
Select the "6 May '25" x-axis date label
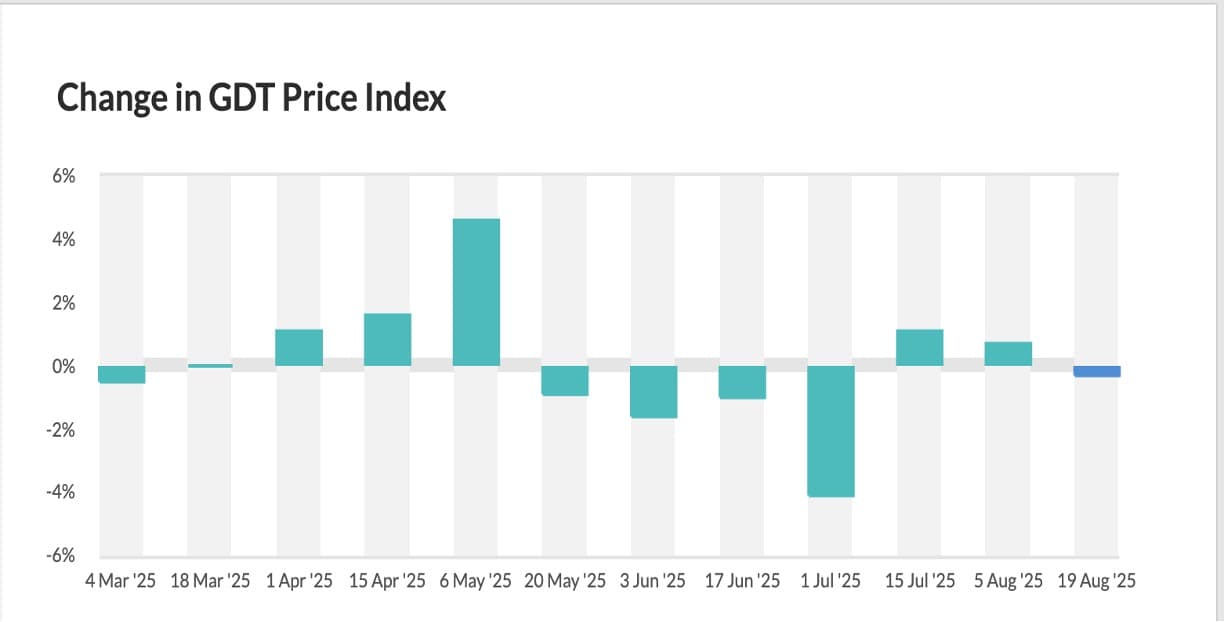(x=475, y=581)
